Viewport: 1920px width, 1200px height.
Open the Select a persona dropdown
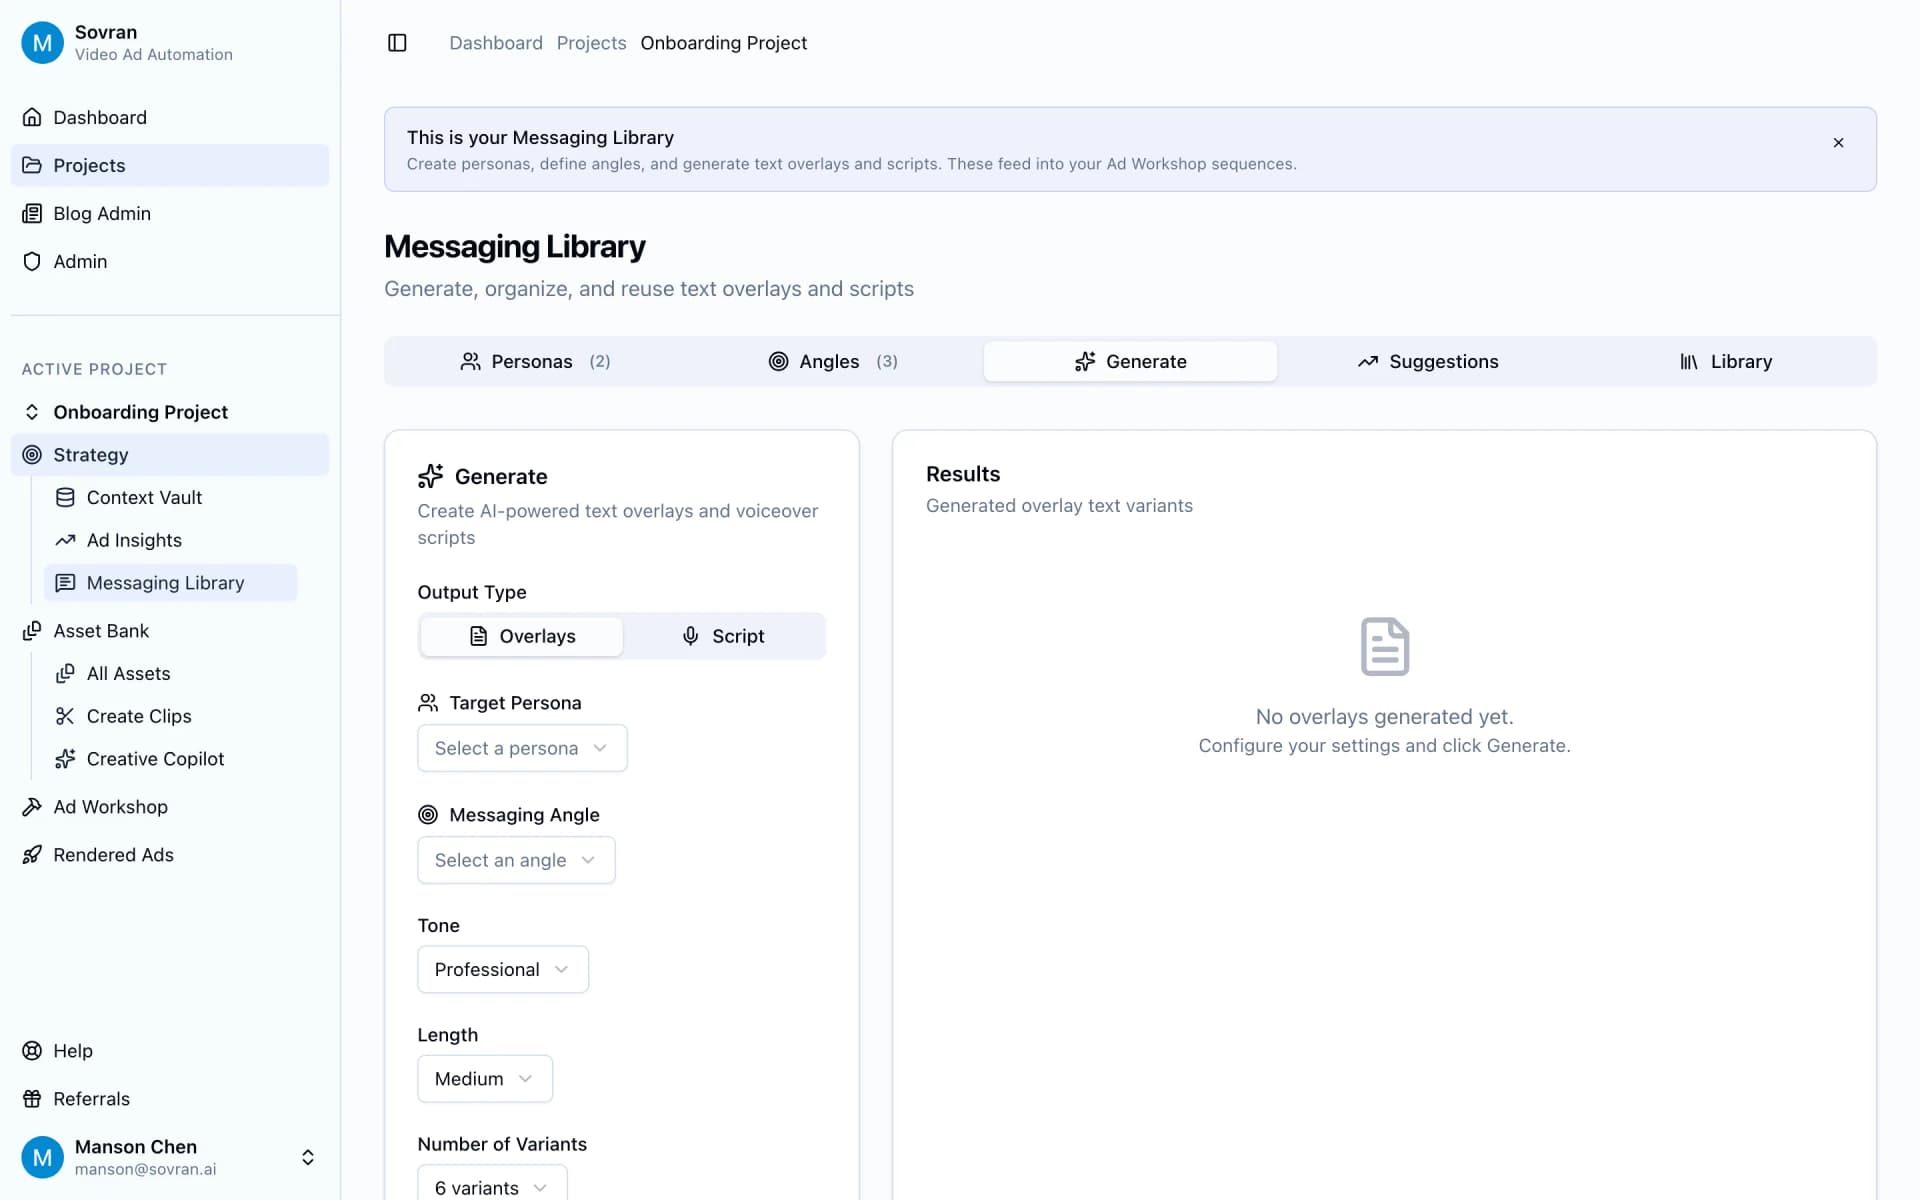[522, 748]
